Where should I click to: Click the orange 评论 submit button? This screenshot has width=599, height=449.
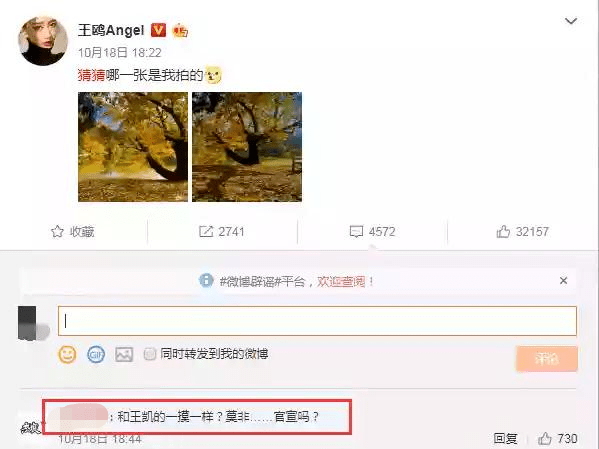point(547,358)
